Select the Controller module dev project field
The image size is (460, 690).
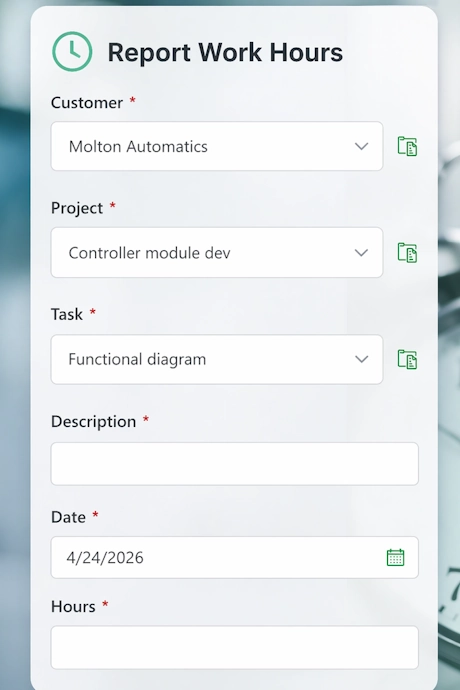pyautogui.click(x=217, y=253)
